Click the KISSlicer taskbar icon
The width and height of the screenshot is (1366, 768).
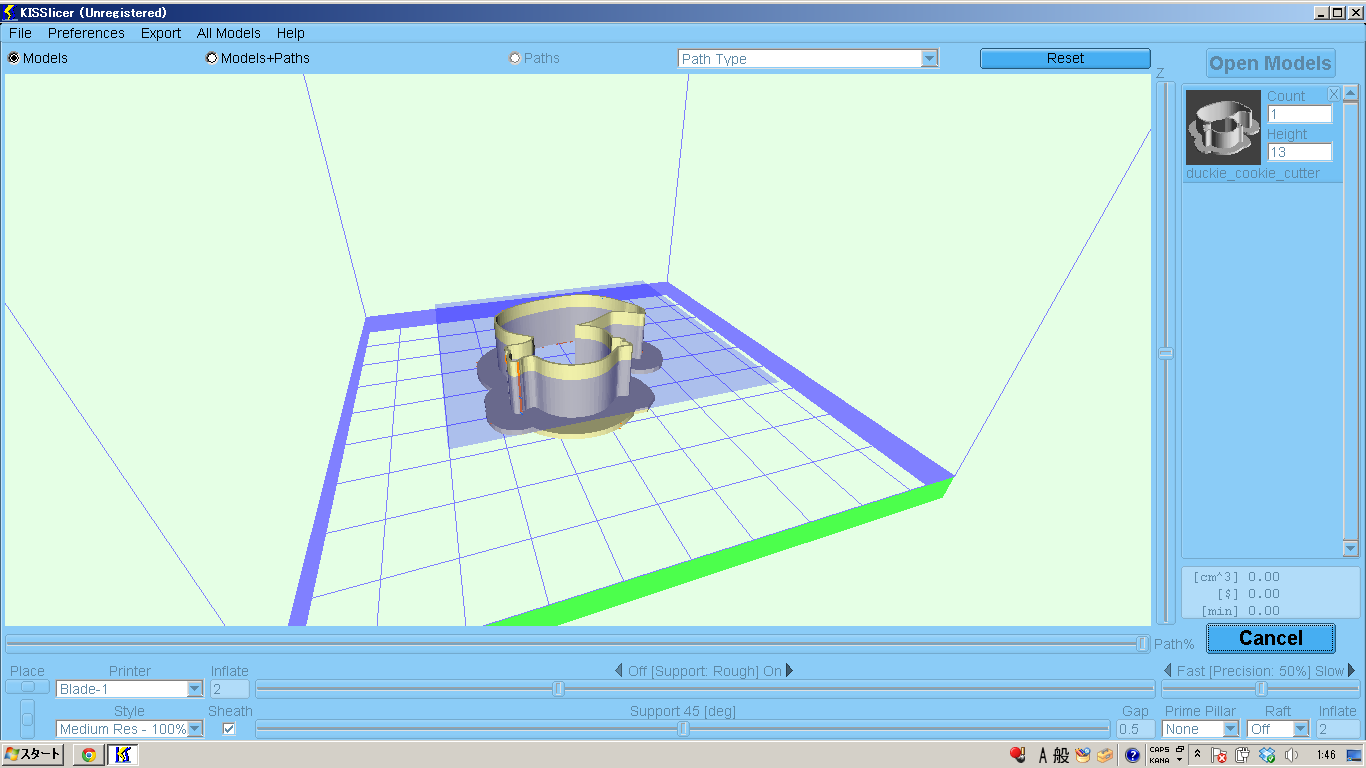(x=123, y=755)
